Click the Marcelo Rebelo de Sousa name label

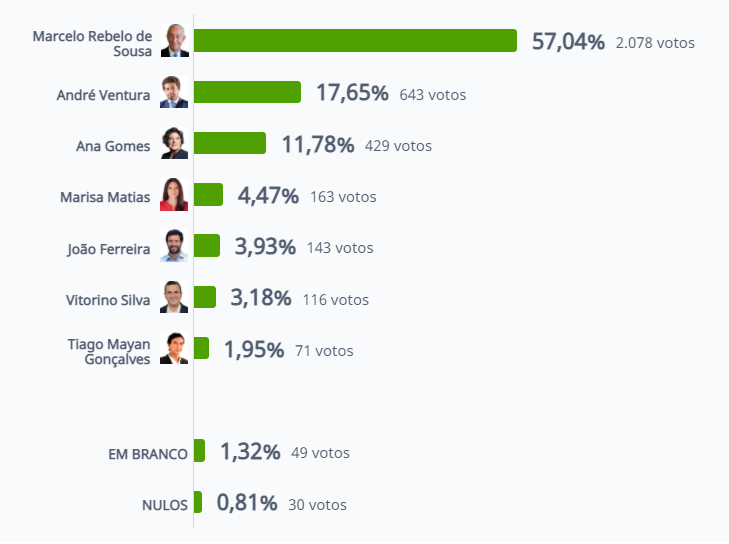(x=92, y=44)
